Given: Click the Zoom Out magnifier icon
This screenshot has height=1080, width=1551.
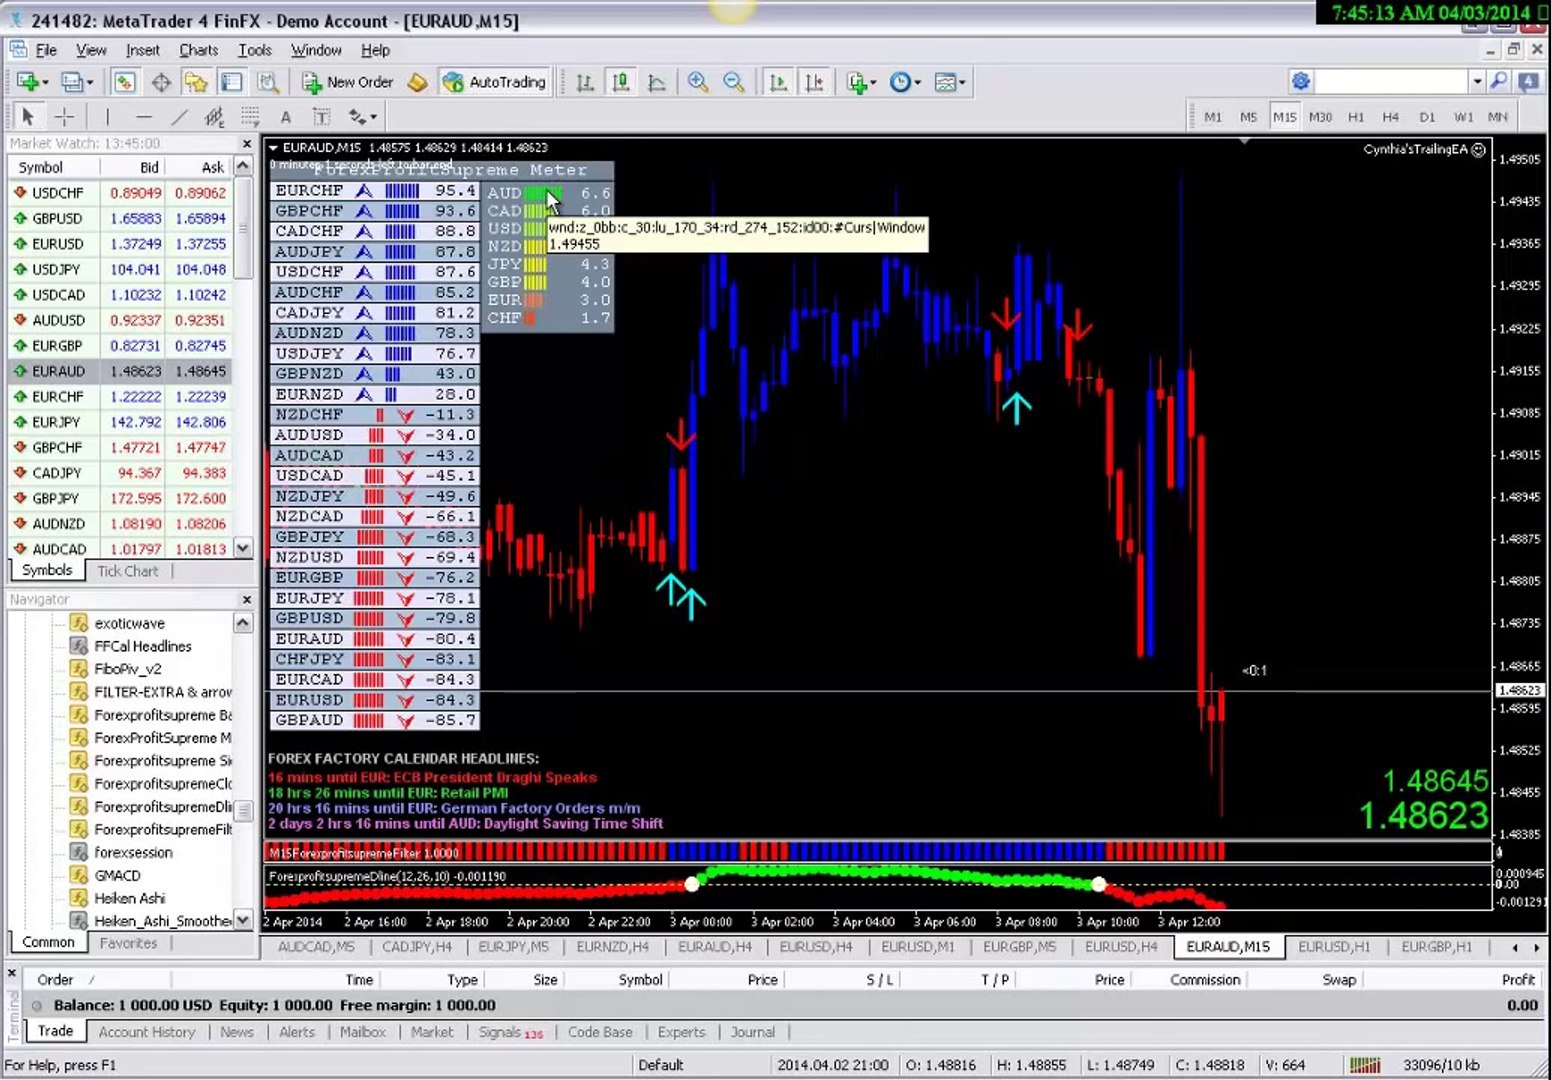Looking at the screenshot, I should (x=734, y=82).
